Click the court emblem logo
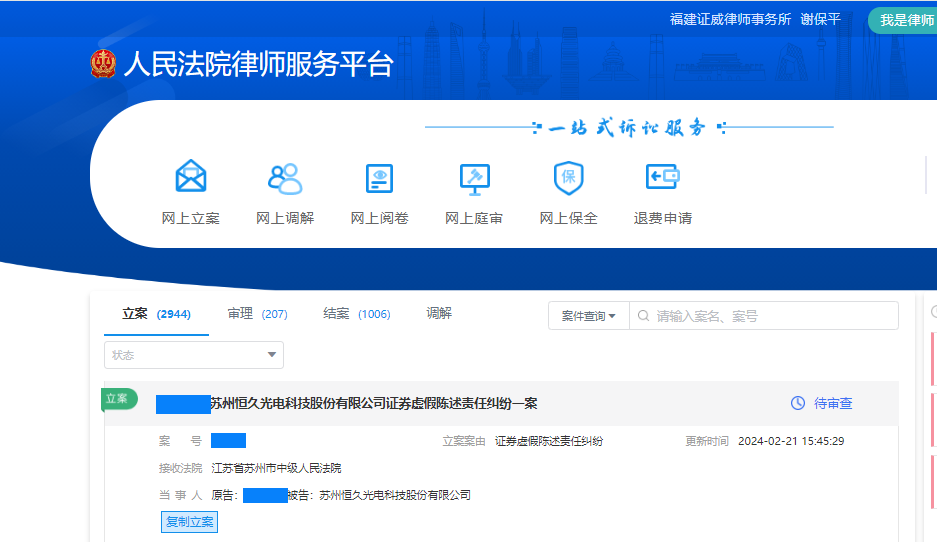 (103, 63)
